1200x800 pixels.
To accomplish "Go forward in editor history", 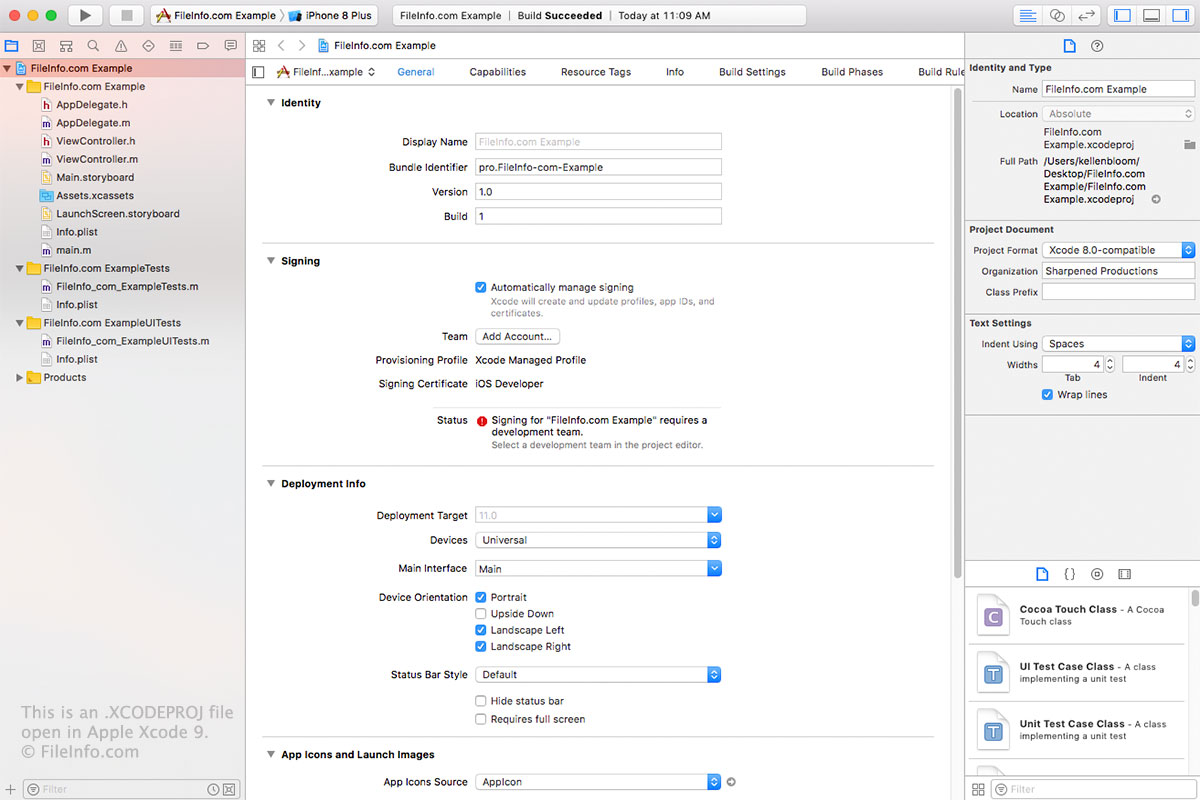I will coord(303,46).
